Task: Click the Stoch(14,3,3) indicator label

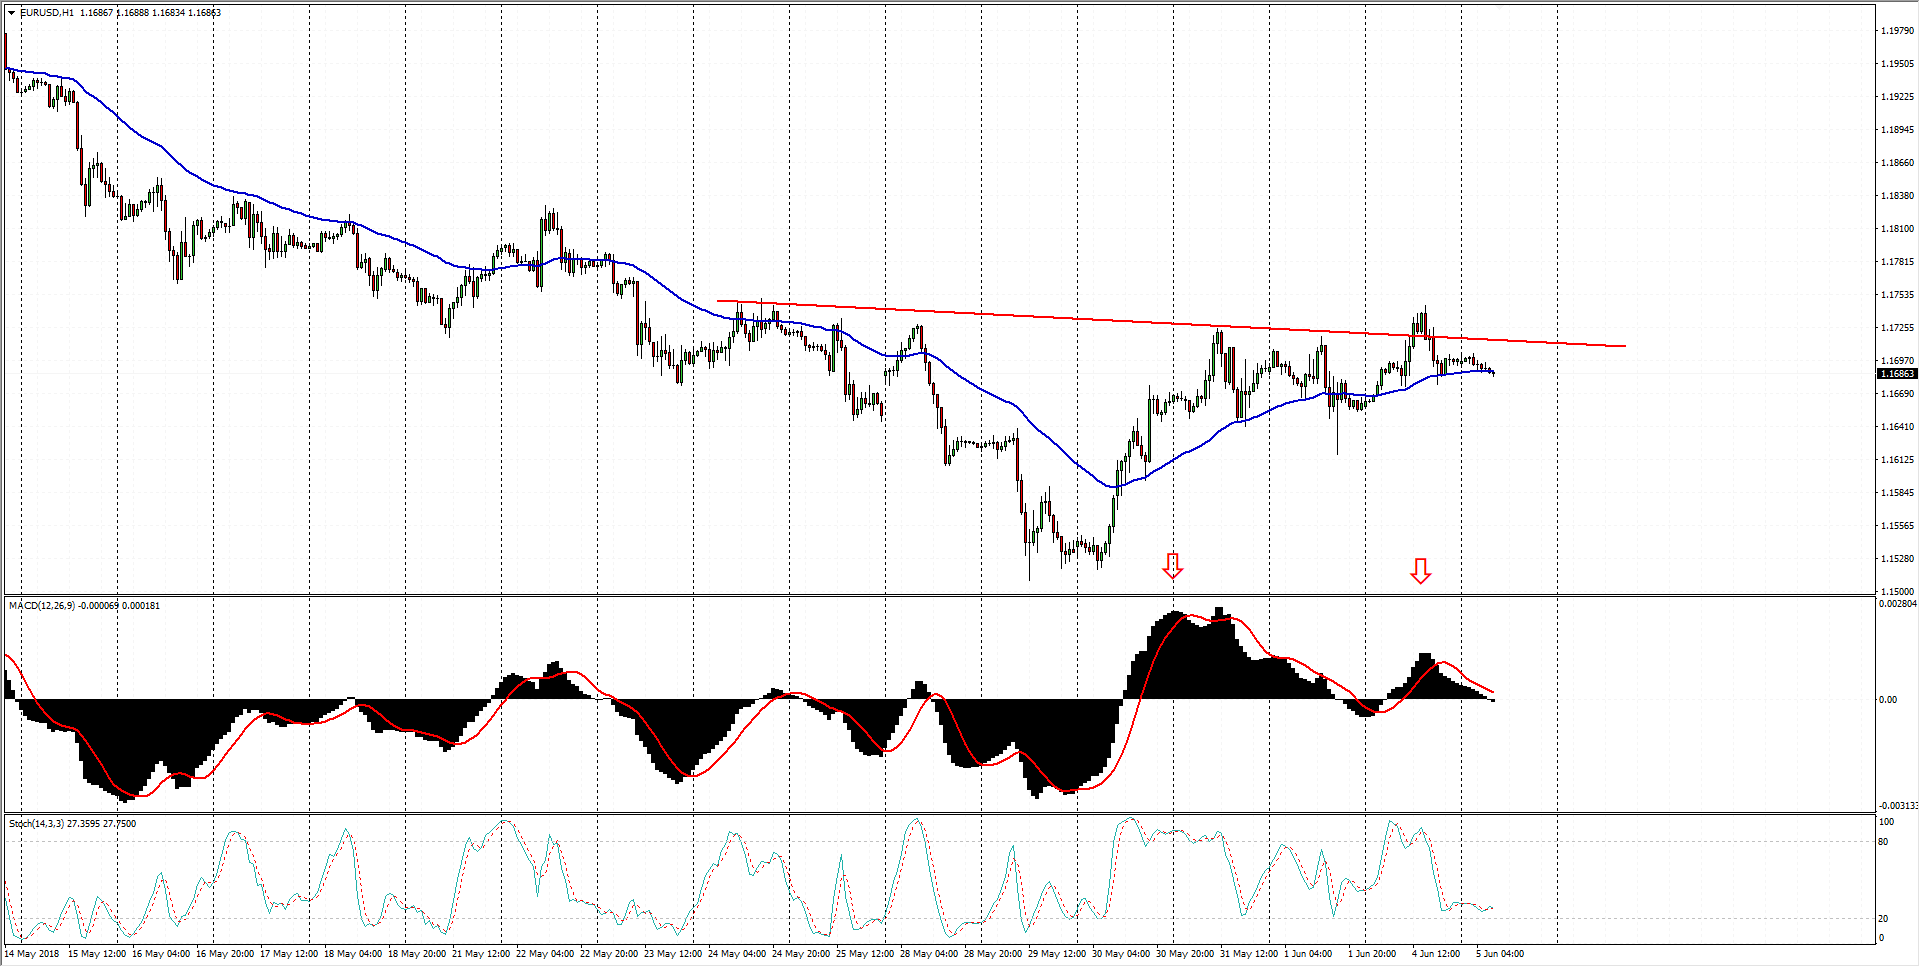Action: point(36,824)
